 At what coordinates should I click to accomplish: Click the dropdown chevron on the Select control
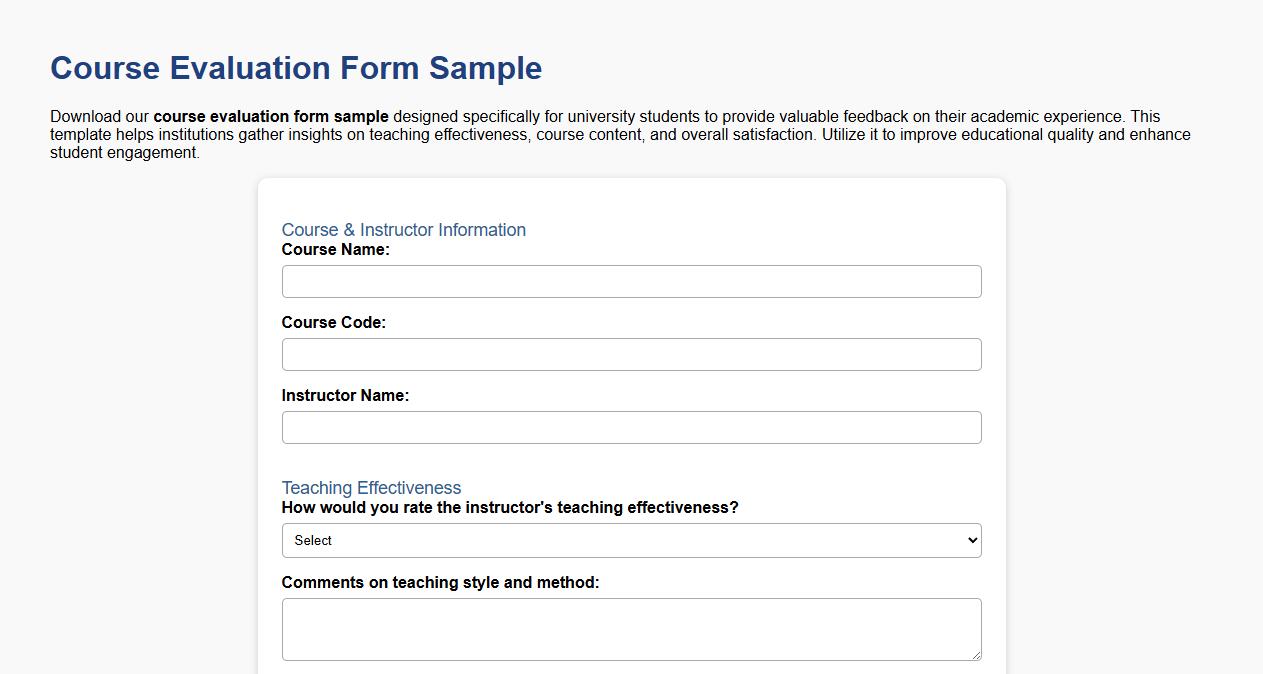pyautogui.click(x=969, y=540)
